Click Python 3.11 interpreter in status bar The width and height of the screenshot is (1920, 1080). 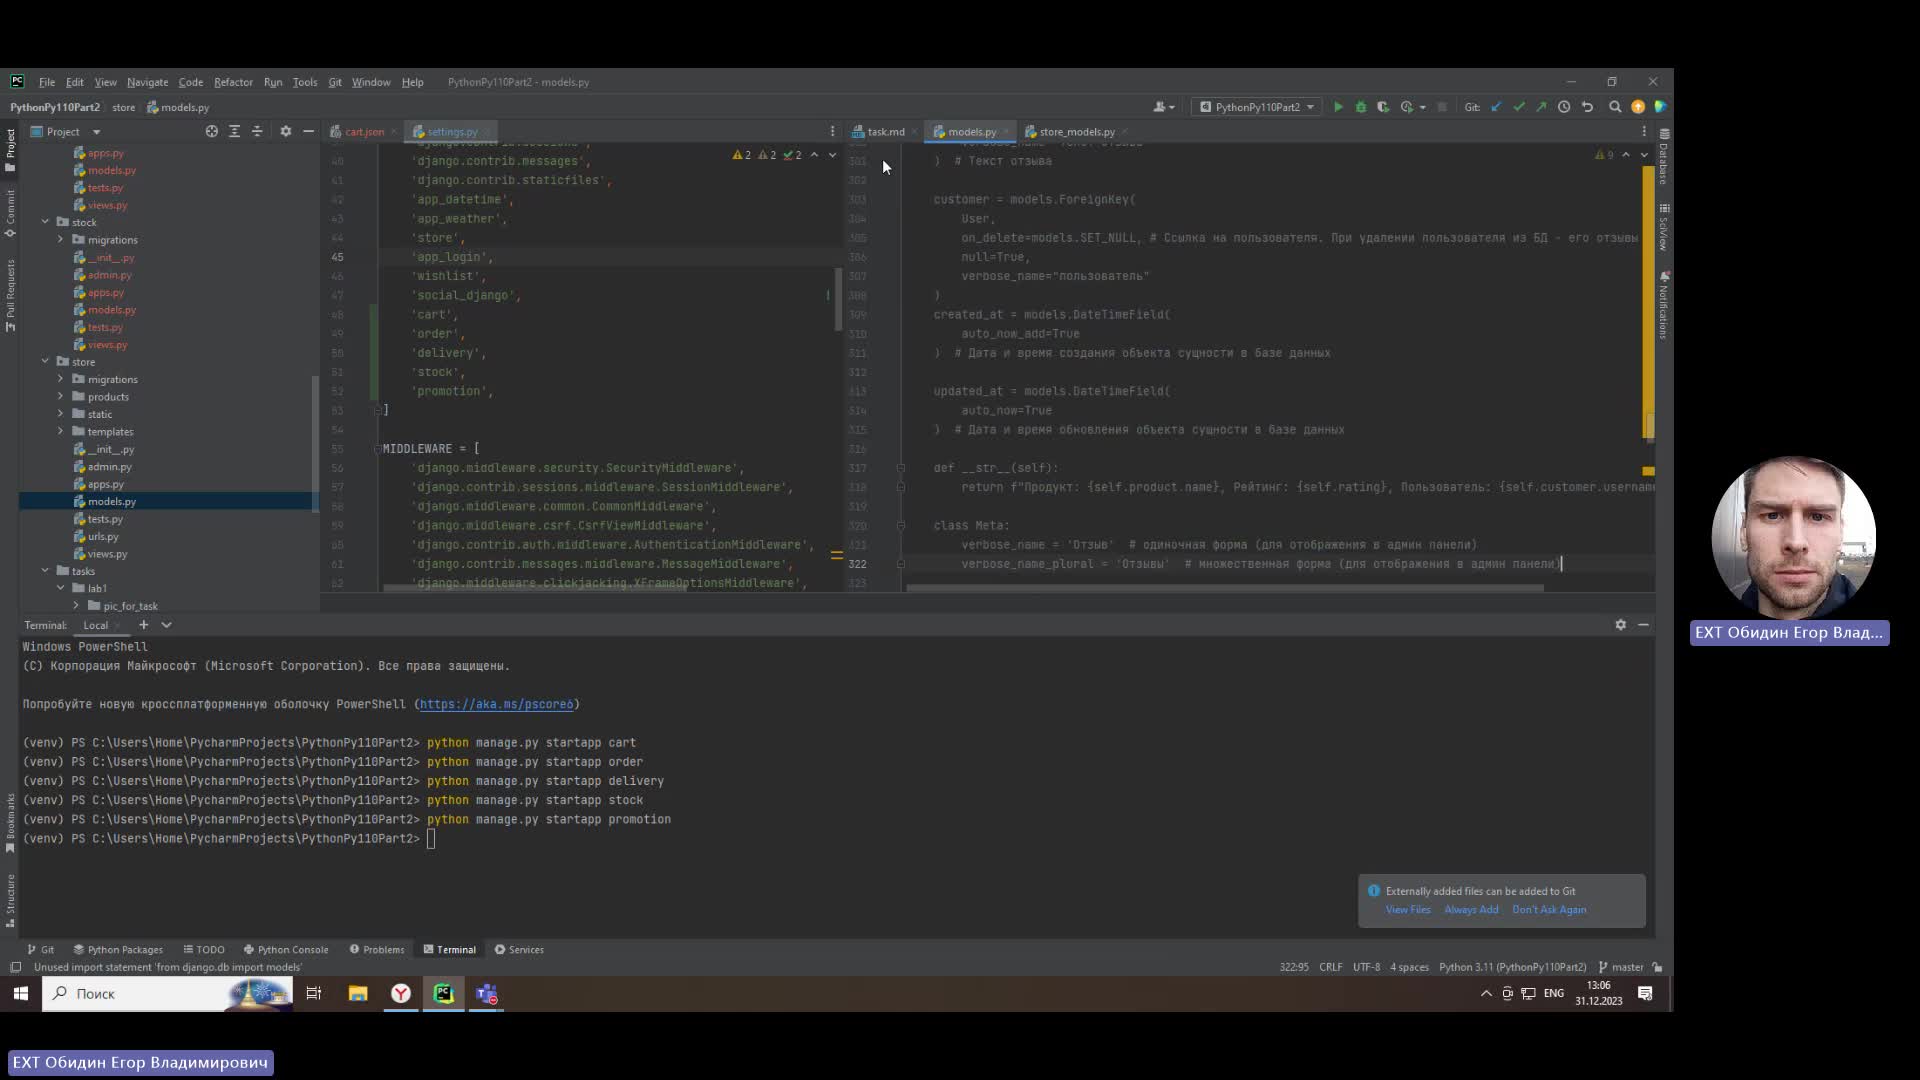tap(1512, 967)
